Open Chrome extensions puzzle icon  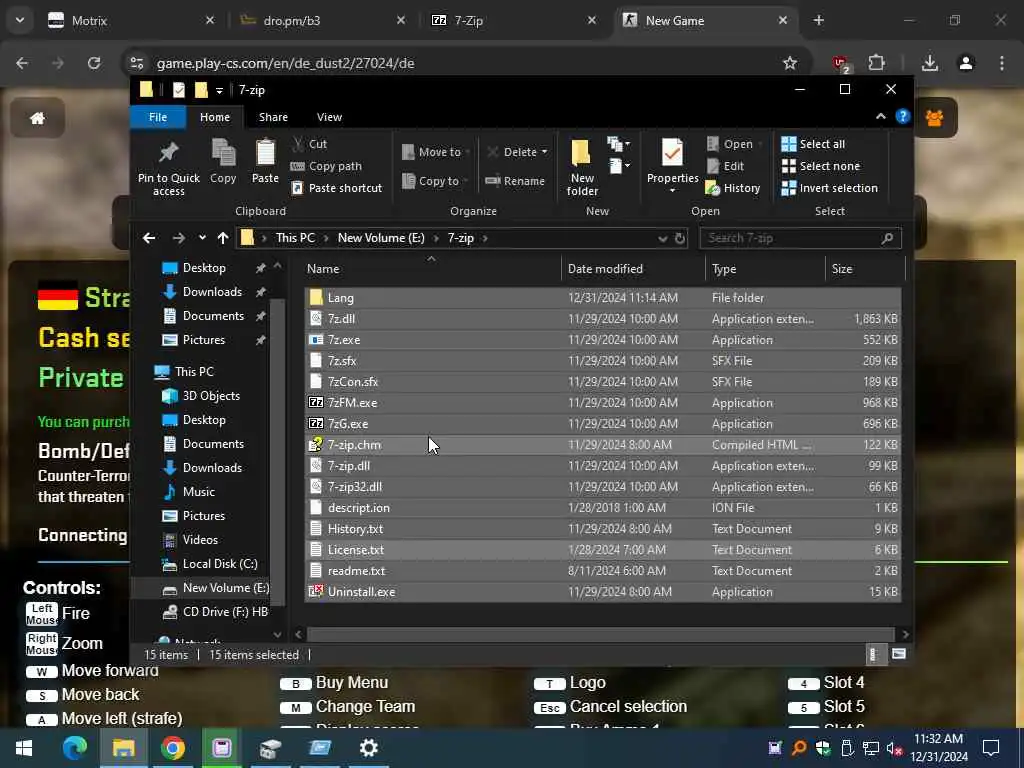pyautogui.click(x=876, y=63)
